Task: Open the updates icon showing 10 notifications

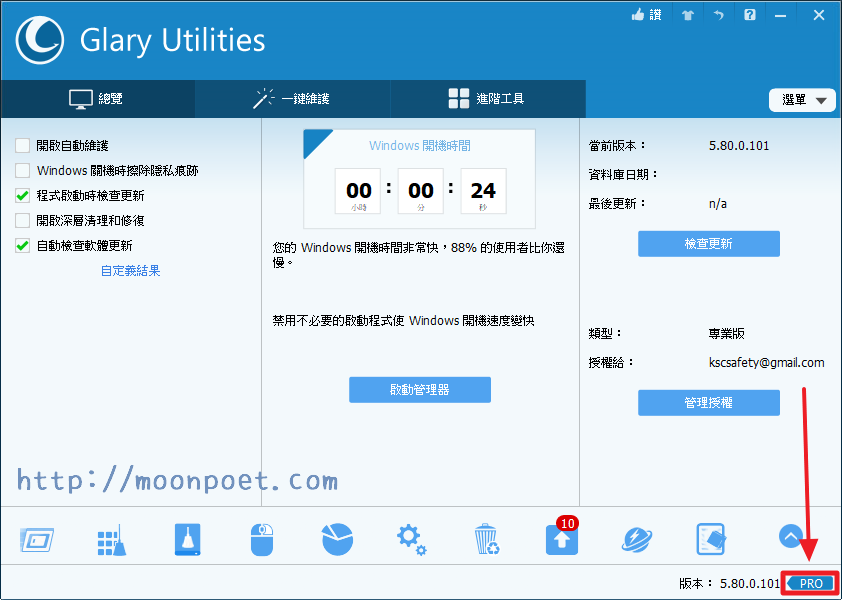Action: (x=561, y=540)
